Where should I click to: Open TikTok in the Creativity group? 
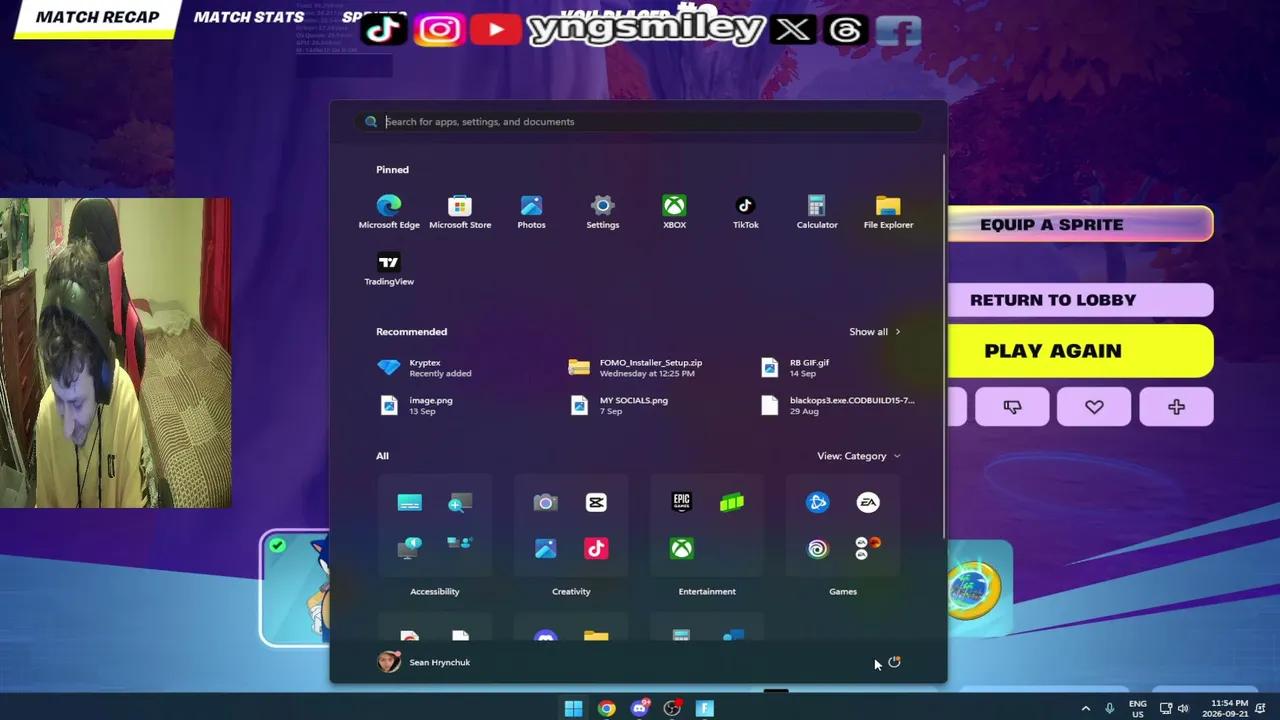tap(596, 548)
